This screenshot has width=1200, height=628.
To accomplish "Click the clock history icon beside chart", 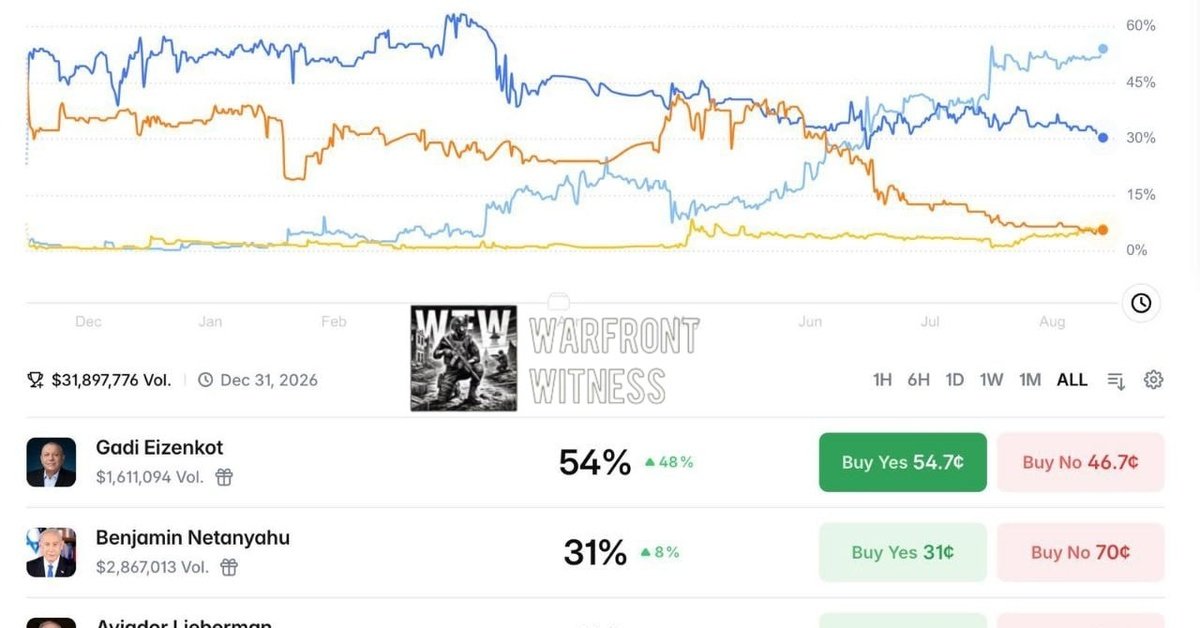I will pyautogui.click(x=1141, y=303).
